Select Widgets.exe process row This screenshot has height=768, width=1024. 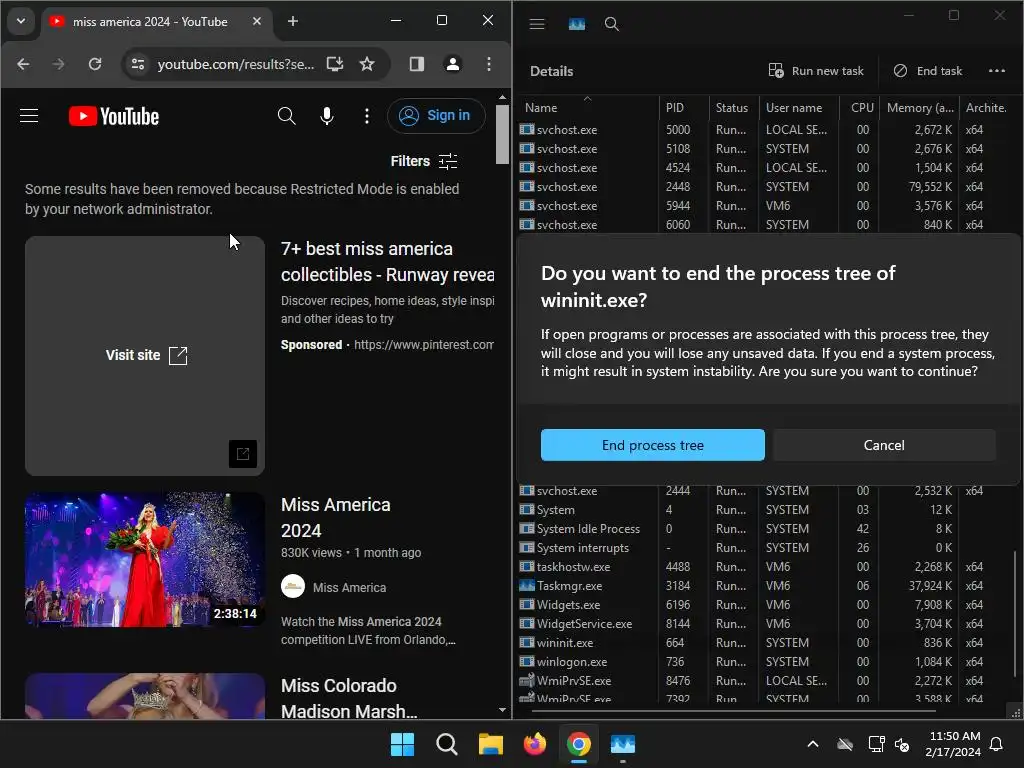click(764, 604)
